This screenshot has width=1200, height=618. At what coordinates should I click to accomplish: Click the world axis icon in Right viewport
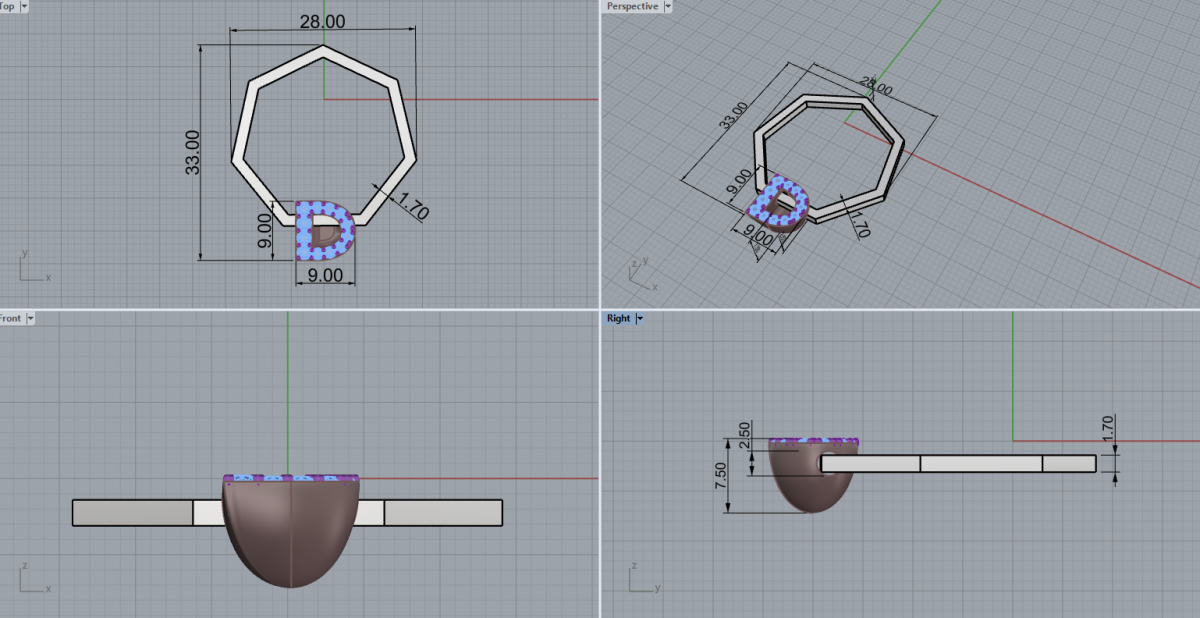tap(641, 578)
